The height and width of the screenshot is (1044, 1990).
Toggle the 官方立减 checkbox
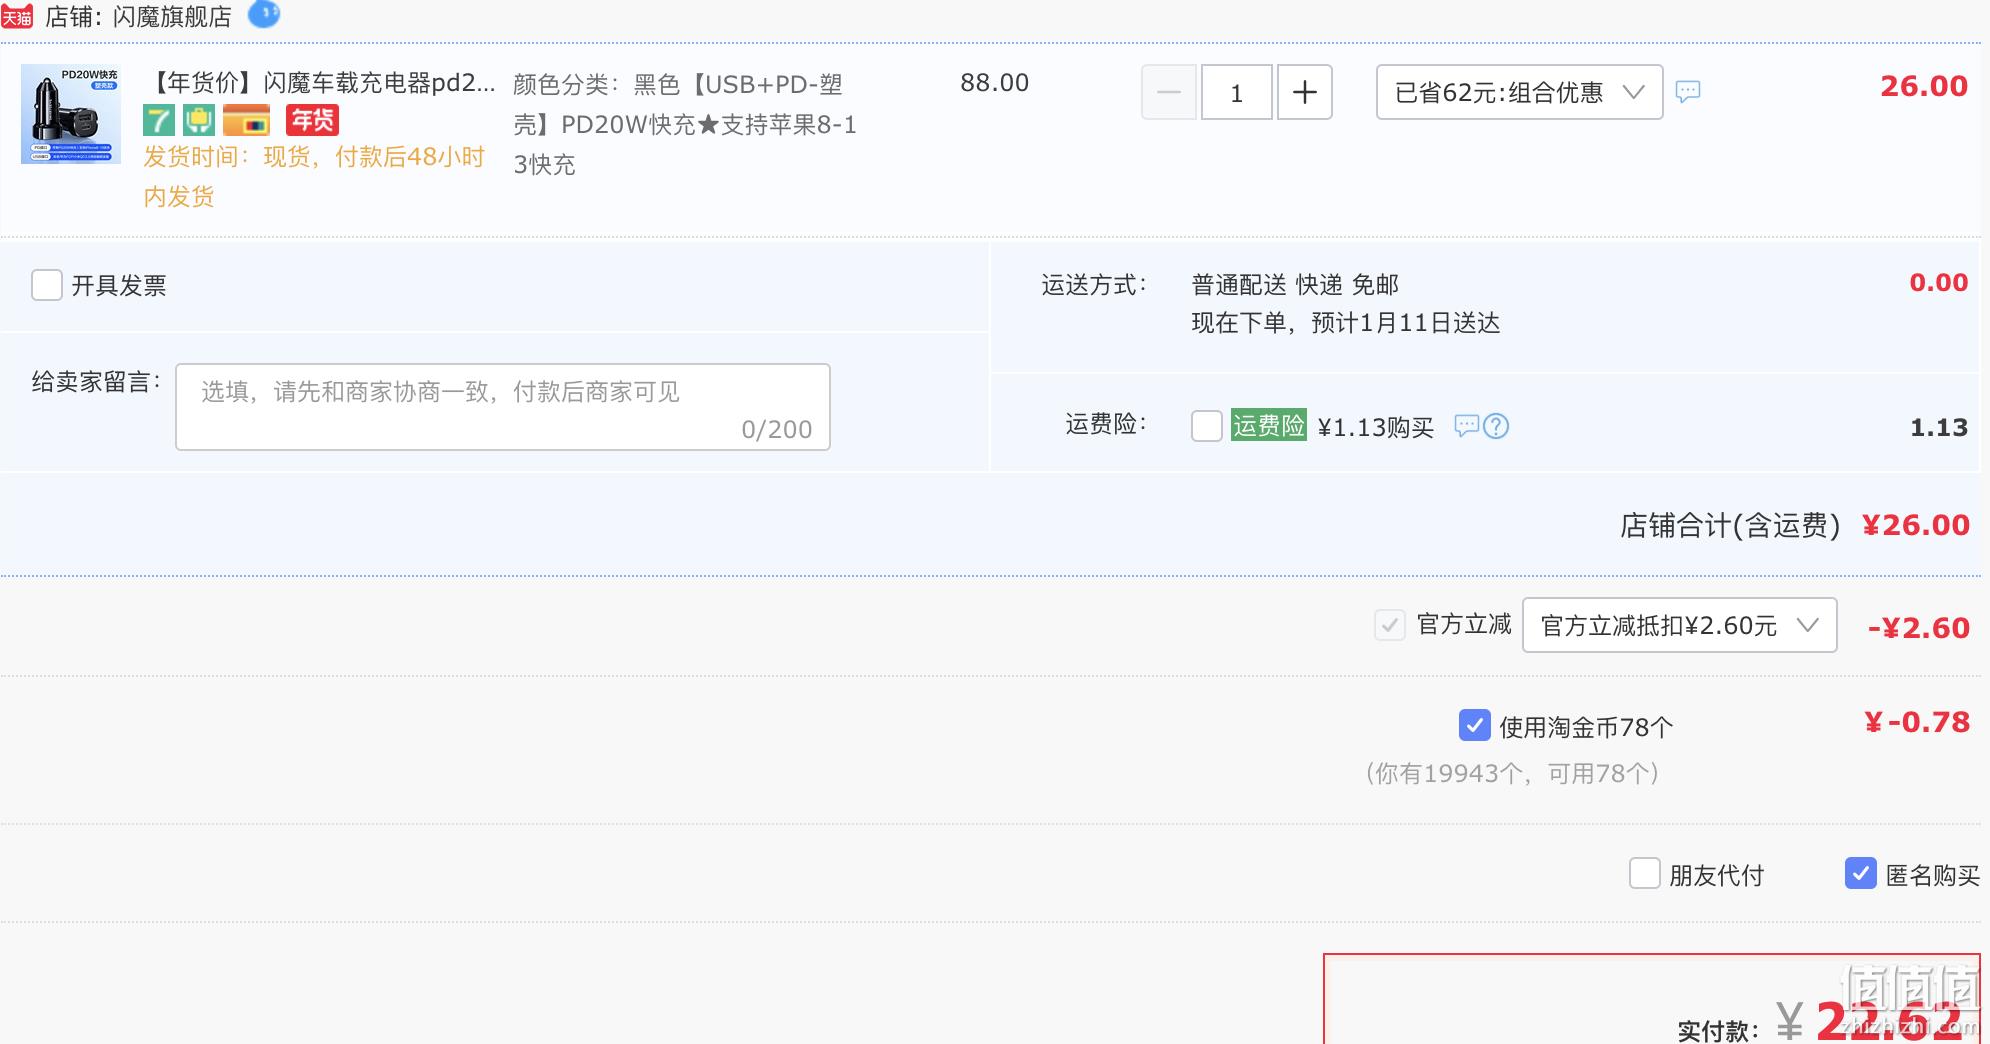click(1390, 625)
